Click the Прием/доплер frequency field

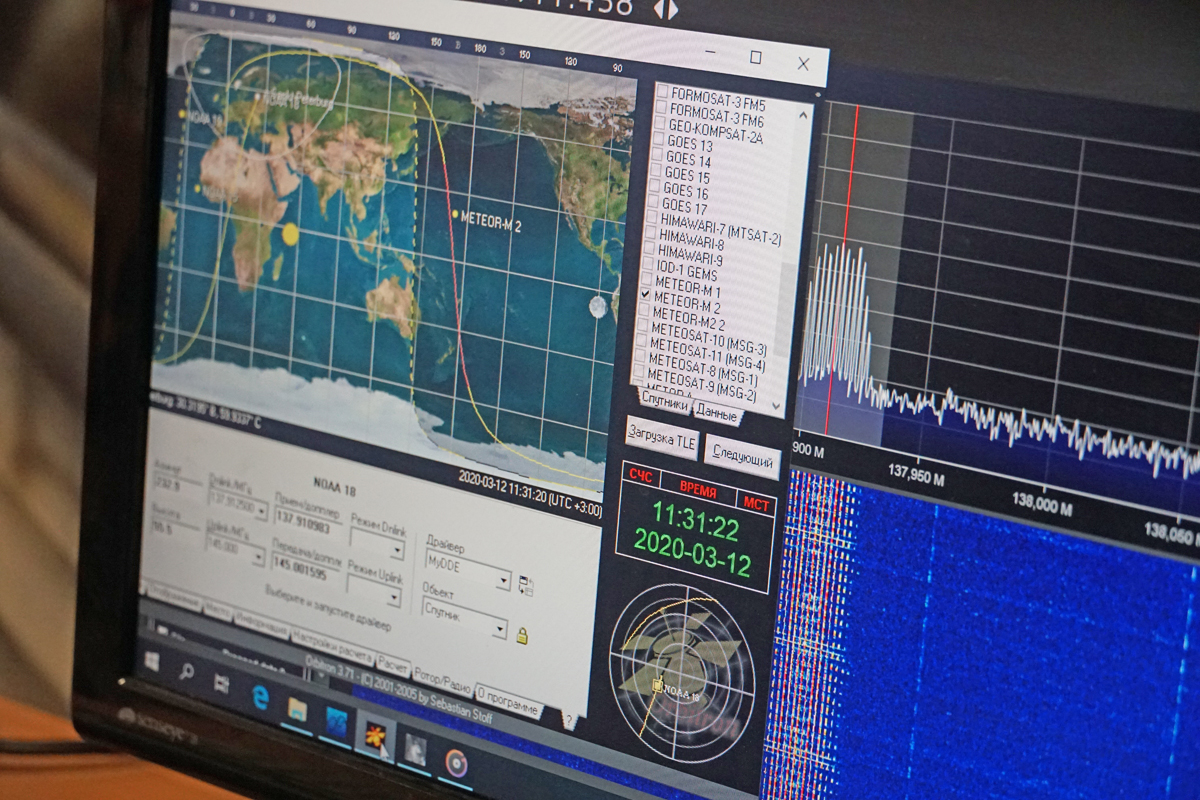click(x=309, y=520)
